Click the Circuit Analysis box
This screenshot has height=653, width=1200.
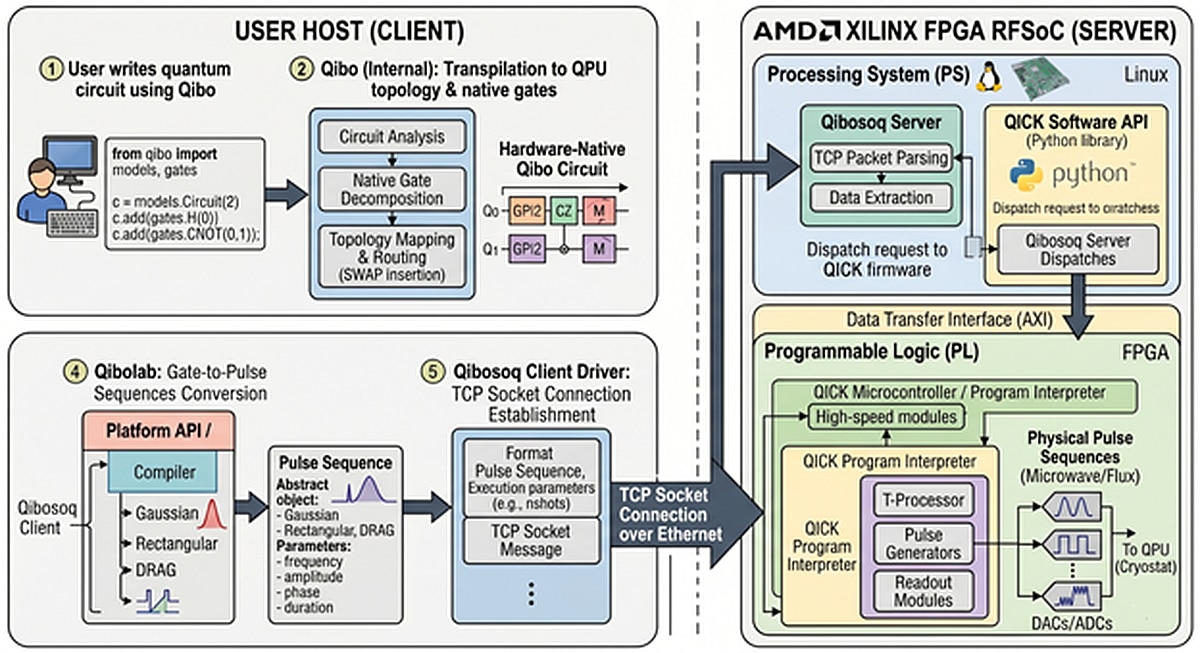[x=392, y=135]
